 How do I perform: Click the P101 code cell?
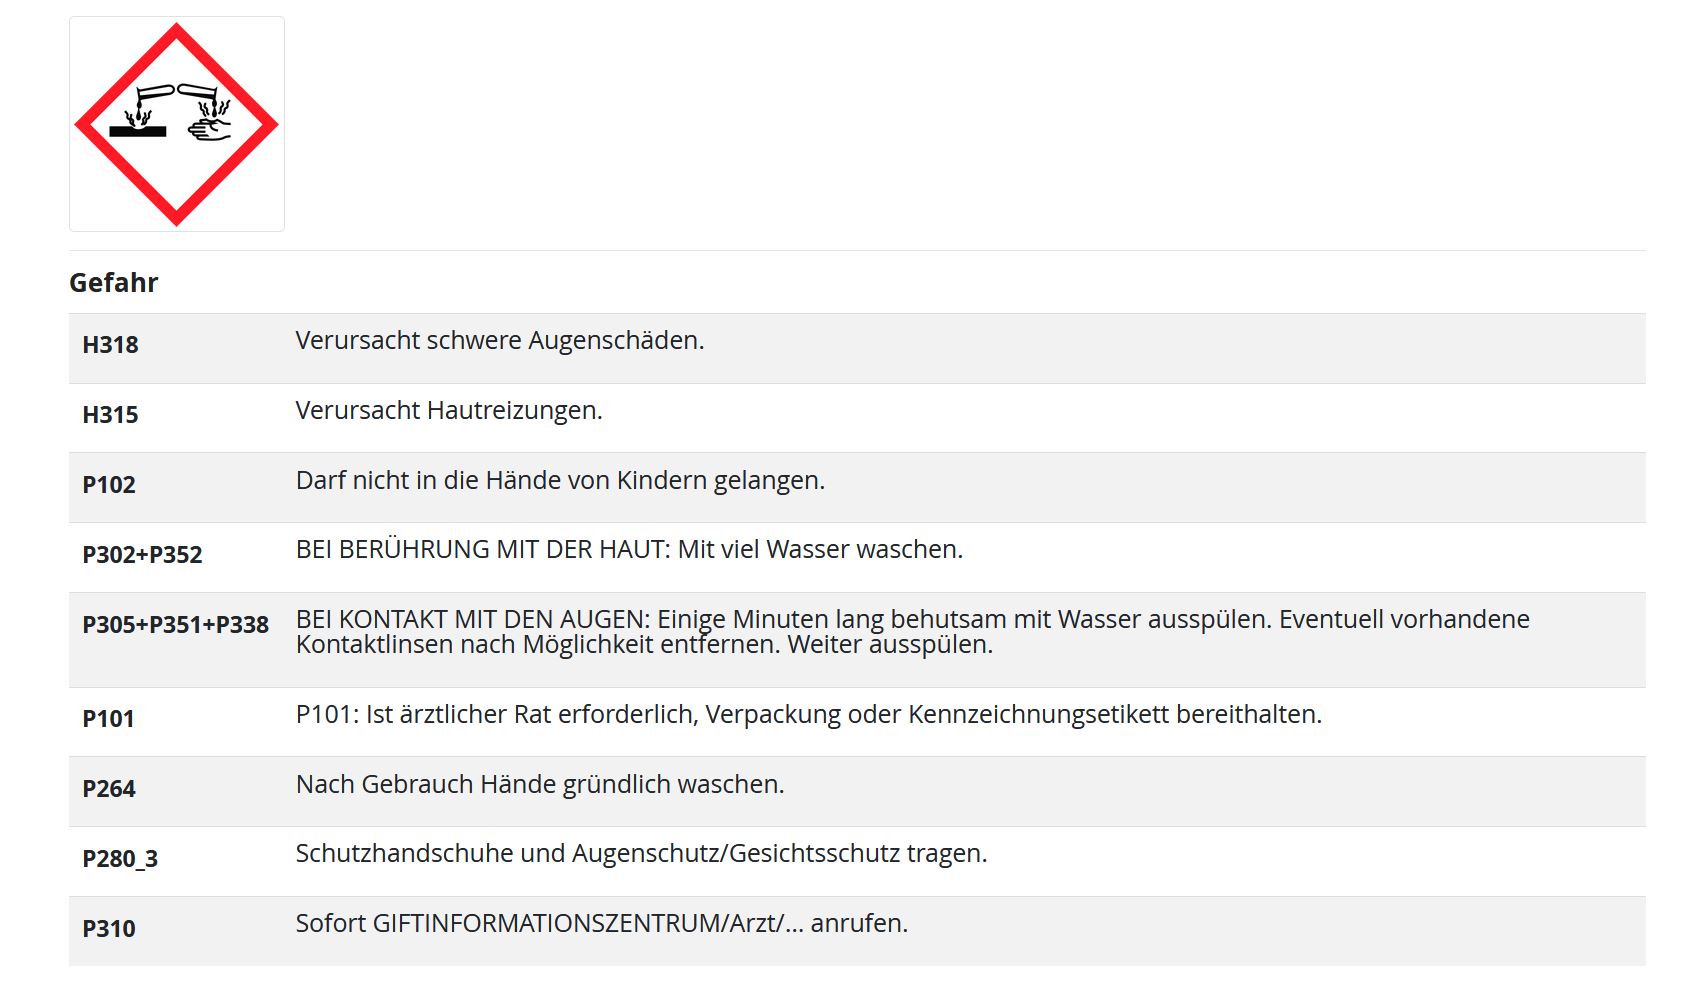(x=108, y=719)
